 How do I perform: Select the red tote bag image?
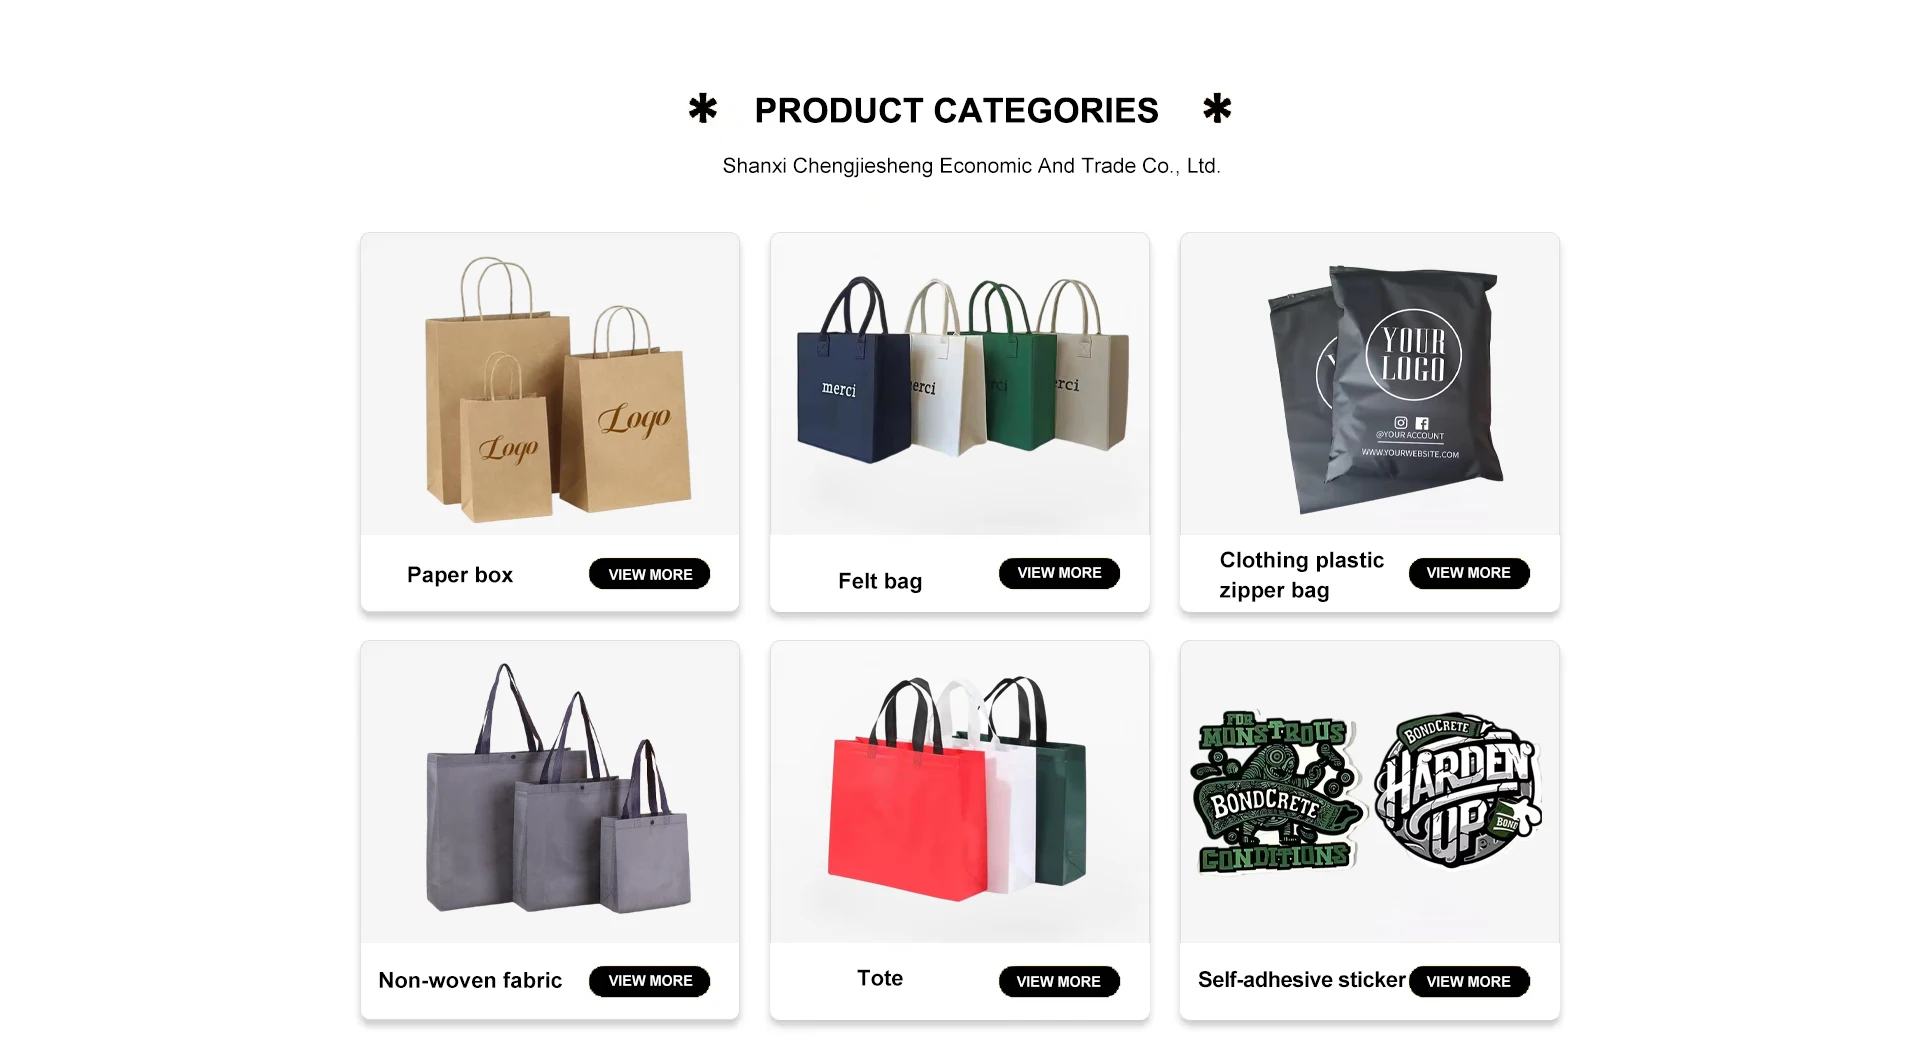pos(960,792)
